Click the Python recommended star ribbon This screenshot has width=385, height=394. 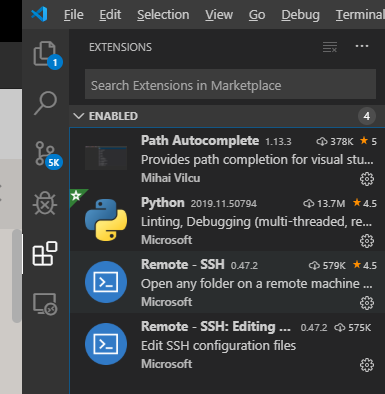click(x=77, y=196)
